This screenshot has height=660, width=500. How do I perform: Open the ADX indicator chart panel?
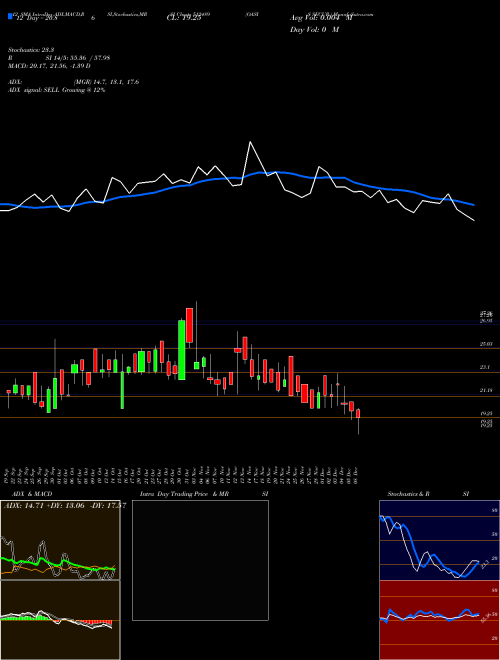(60, 540)
